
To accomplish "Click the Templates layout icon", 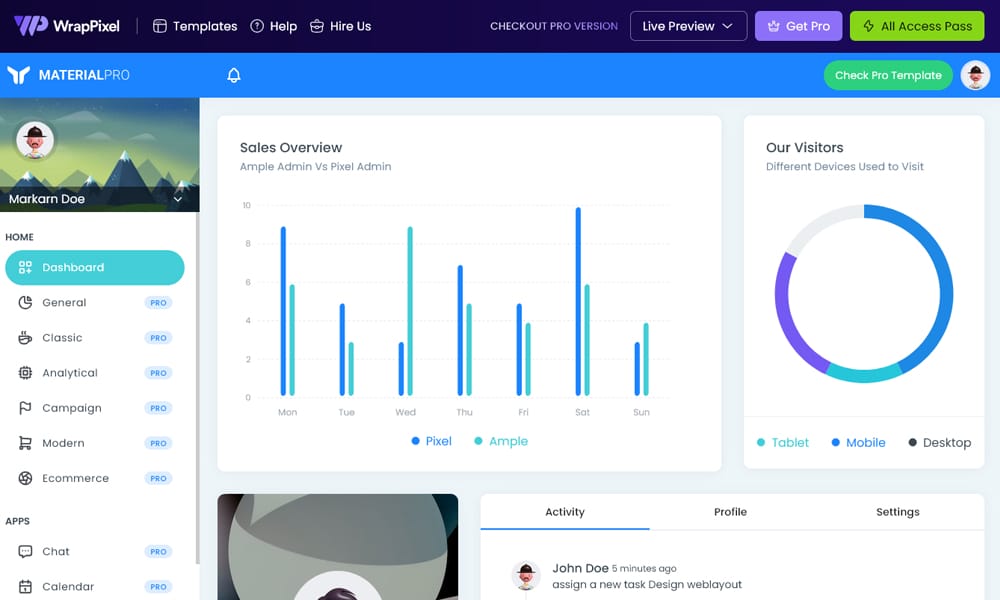I will tap(160, 26).
